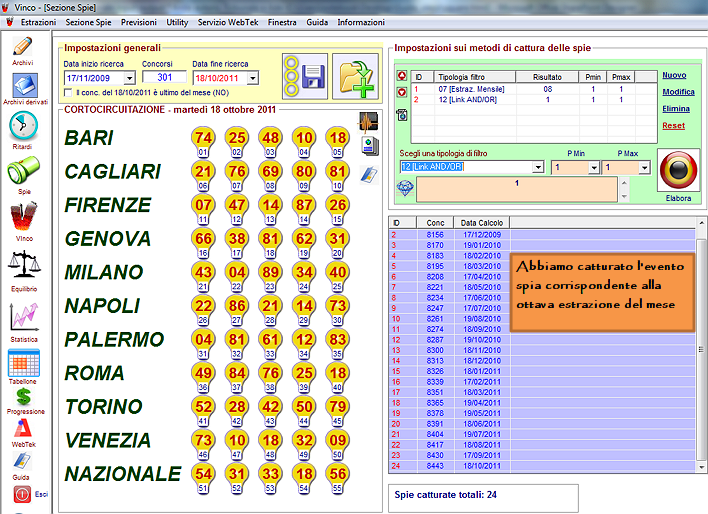Open the P Min dropdown

[x=594, y=168]
